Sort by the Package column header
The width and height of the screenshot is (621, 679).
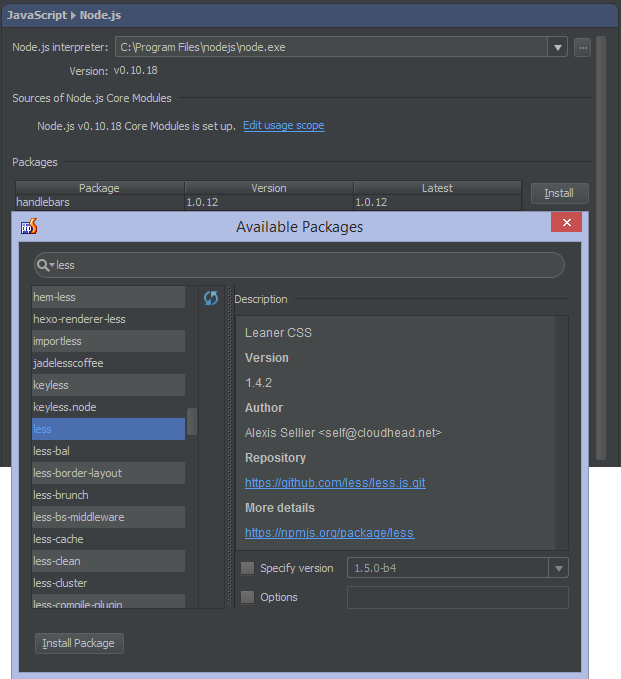click(100, 188)
